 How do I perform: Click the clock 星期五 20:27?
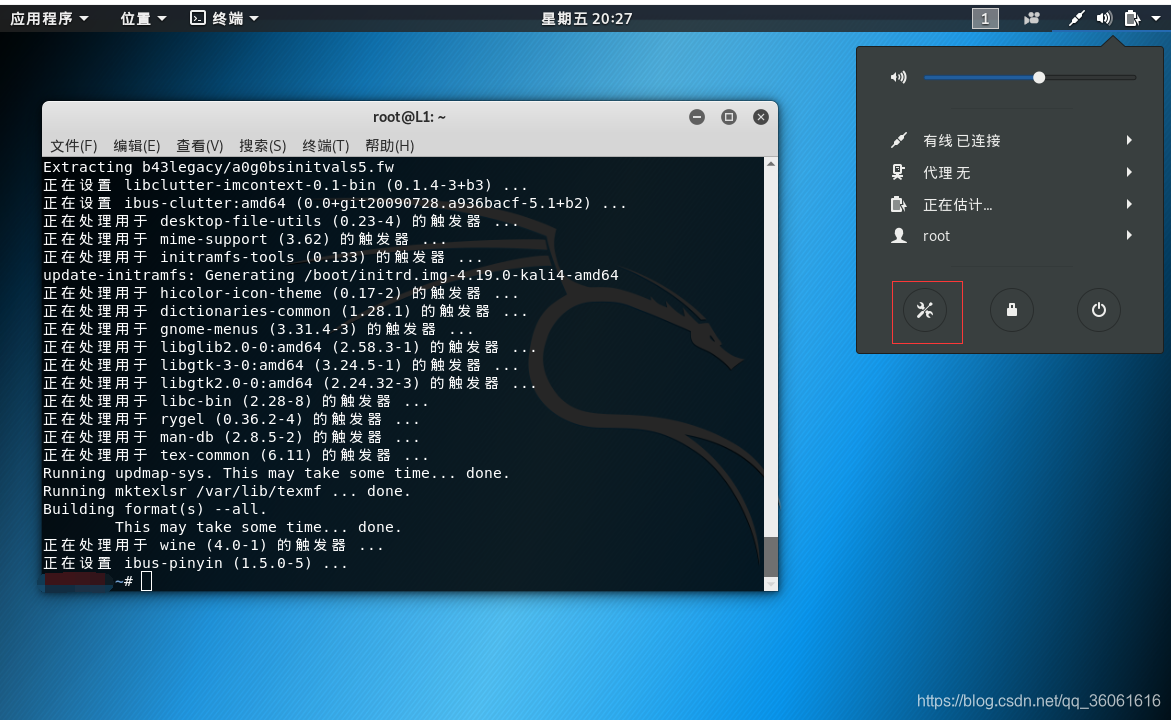point(586,19)
